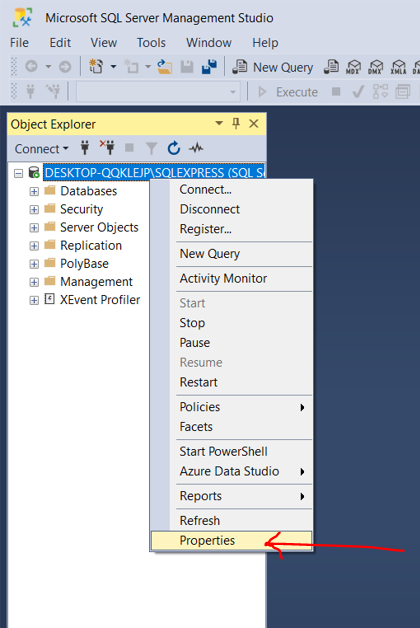Click the New Query toolbar button
Image resolution: width=420 pixels, height=628 pixels.
pos(273,67)
